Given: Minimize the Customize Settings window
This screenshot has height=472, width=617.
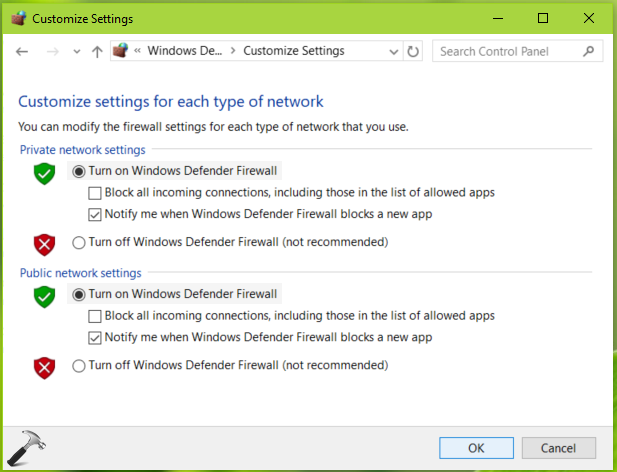Looking at the screenshot, I should tap(498, 18).
